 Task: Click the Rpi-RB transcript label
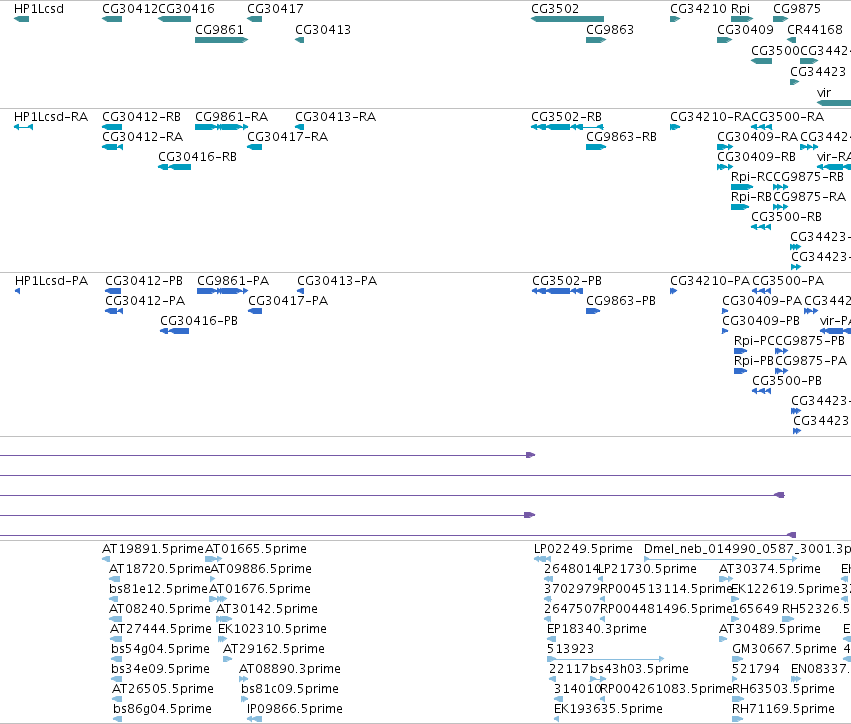point(751,197)
